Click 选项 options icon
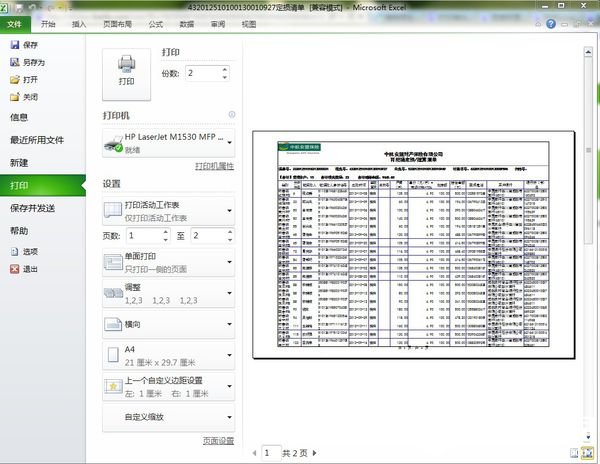The height and width of the screenshot is (464, 600). [x=15, y=251]
